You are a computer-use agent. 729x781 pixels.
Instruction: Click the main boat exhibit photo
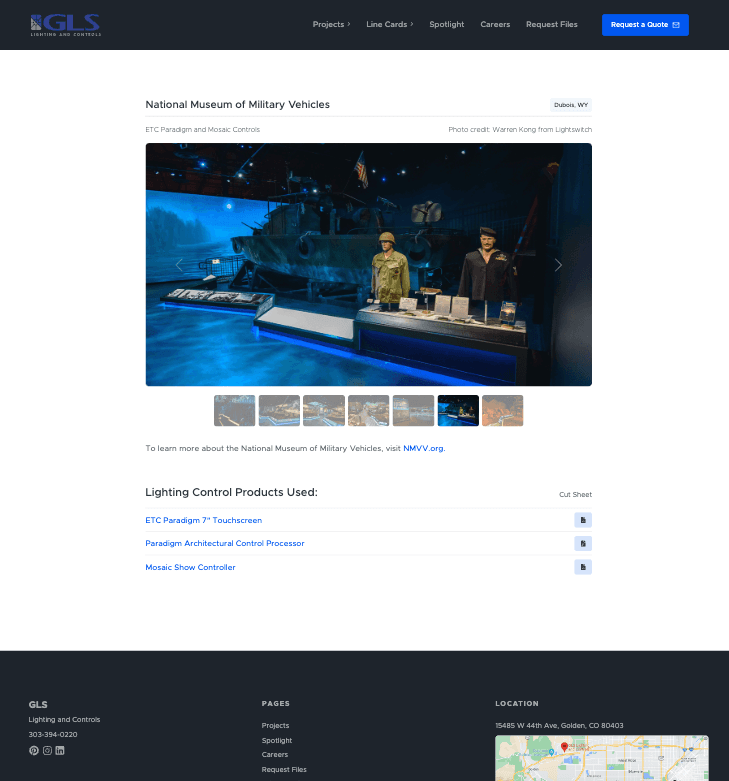point(368,264)
